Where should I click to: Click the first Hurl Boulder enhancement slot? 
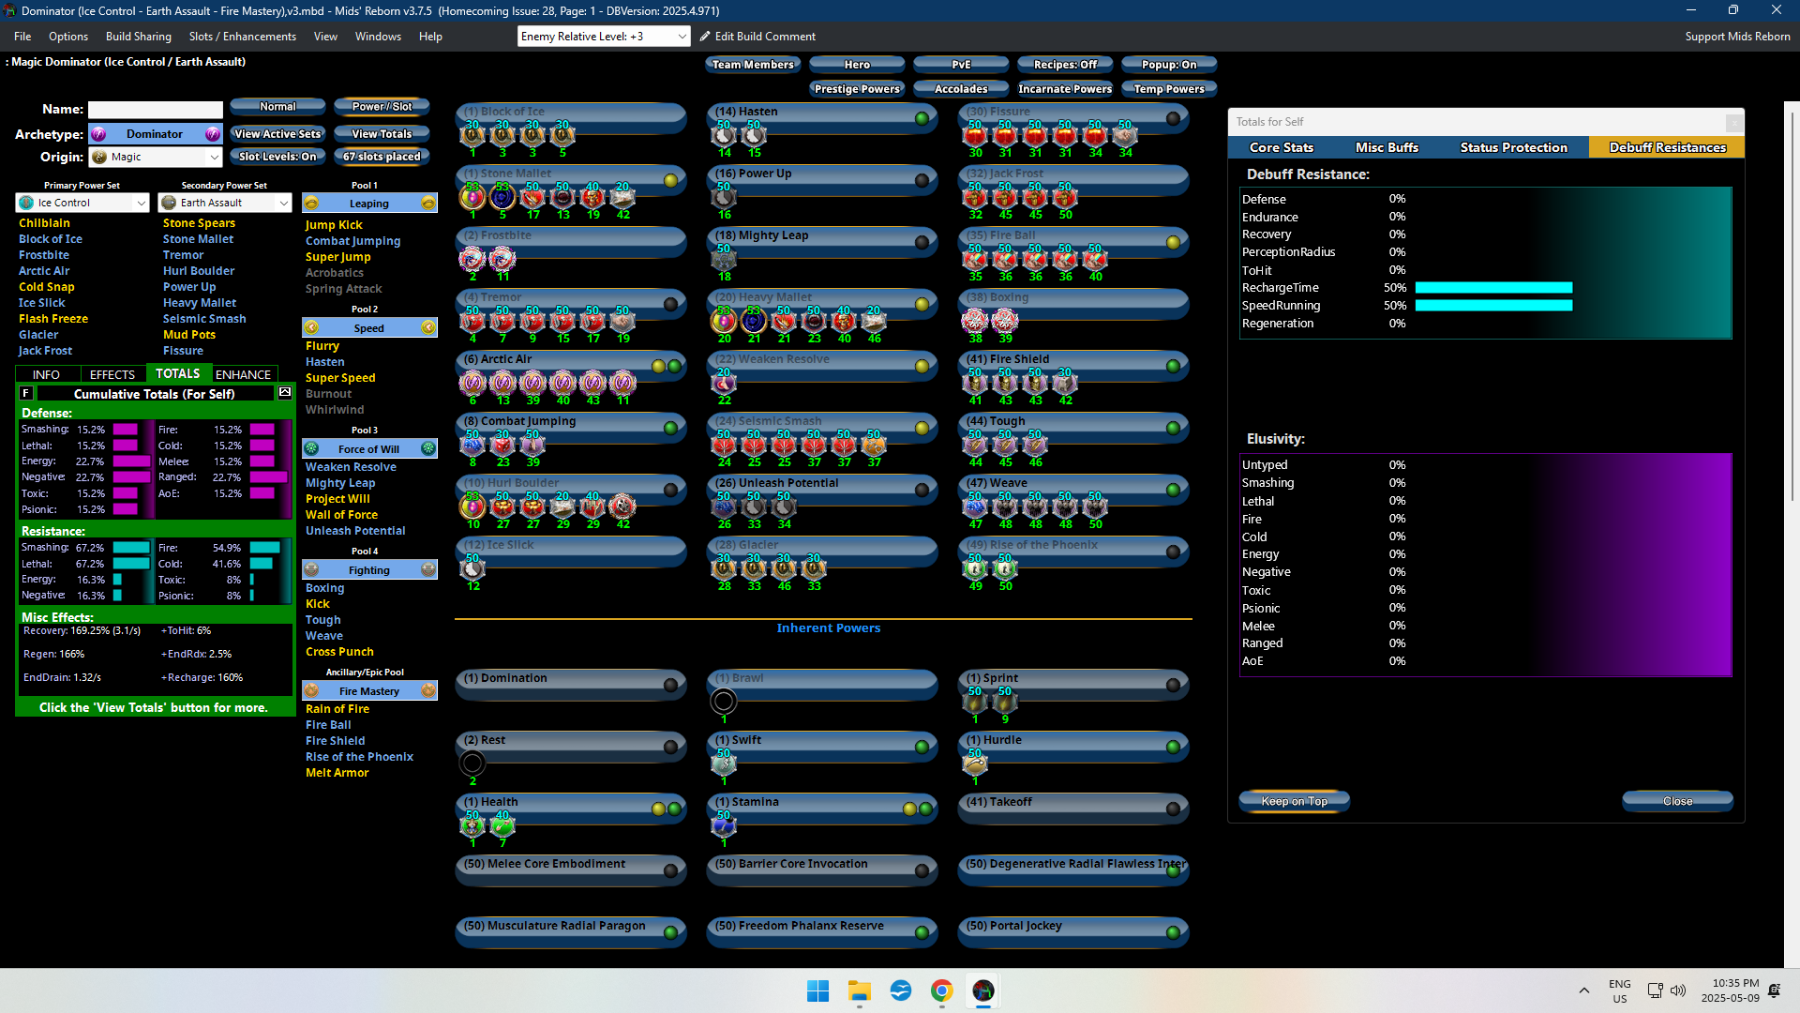click(x=473, y=508)
